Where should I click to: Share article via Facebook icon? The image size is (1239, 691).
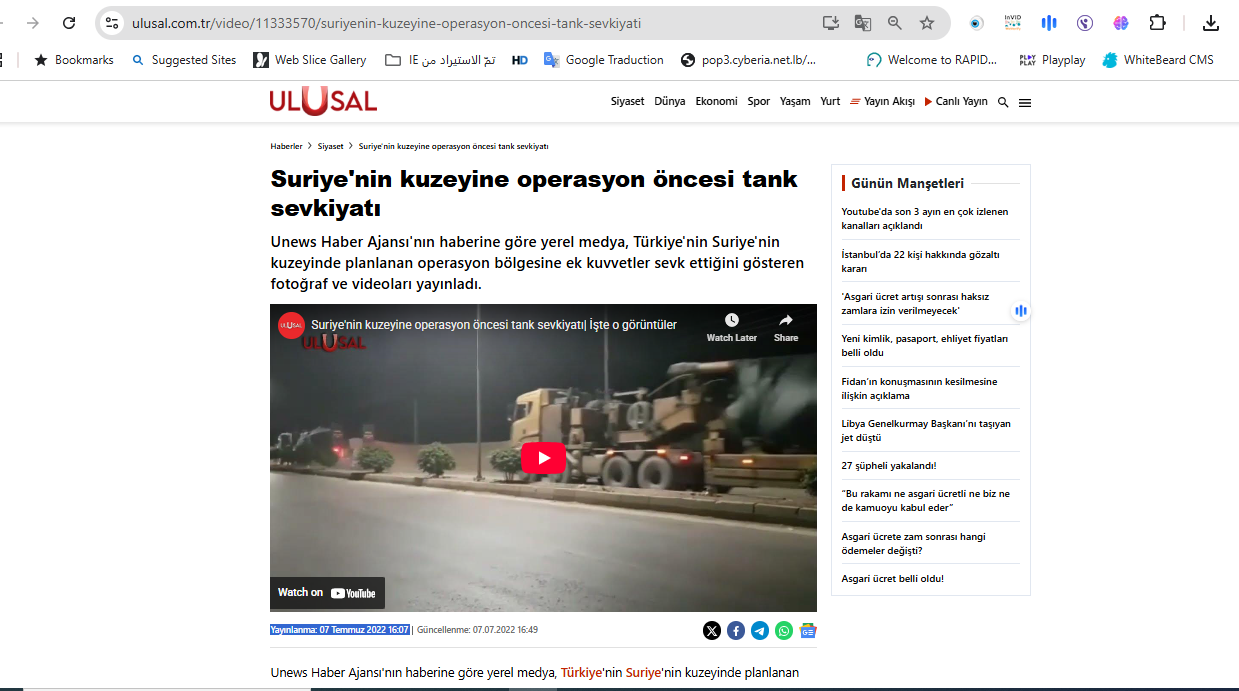pyautogui.click(x=736, y=631)
